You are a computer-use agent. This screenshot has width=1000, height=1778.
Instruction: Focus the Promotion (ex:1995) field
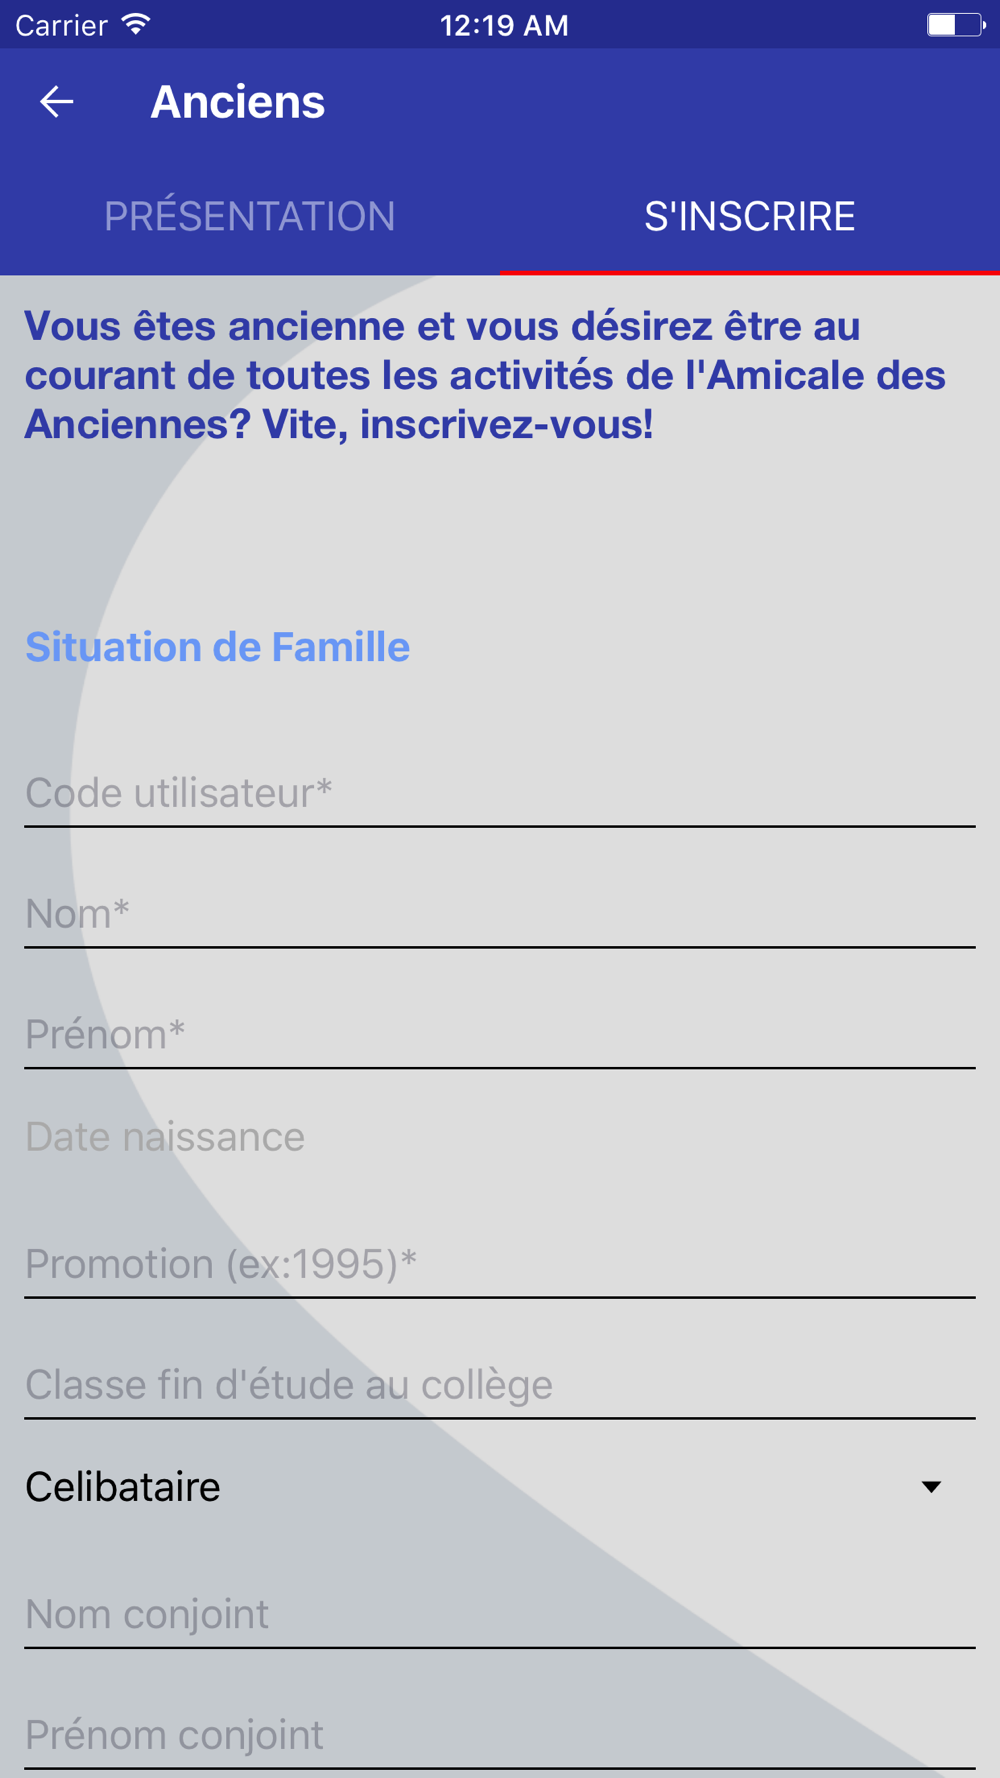pyautogui.click(x=500, y=1265)
